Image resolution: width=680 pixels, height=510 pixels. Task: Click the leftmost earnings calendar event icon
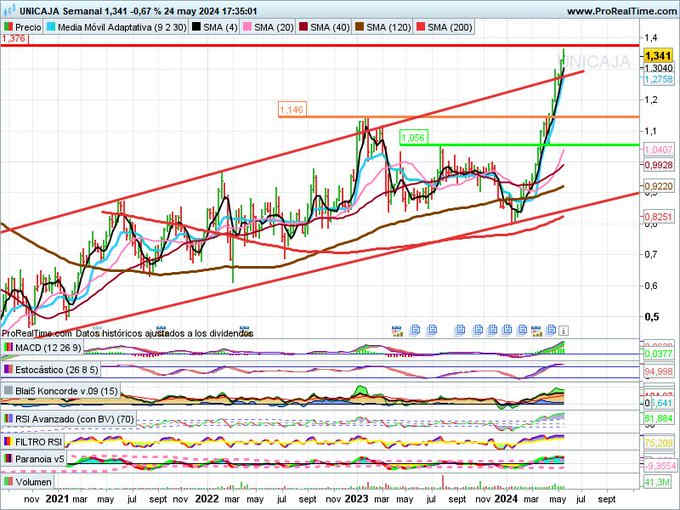pos(397,331)
